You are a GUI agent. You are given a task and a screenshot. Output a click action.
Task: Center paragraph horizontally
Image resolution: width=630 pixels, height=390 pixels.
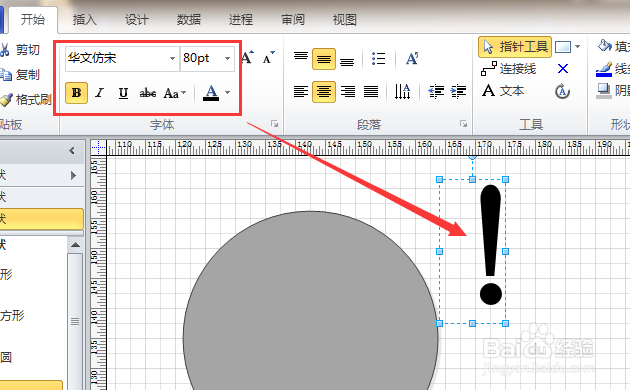(324, 92)
